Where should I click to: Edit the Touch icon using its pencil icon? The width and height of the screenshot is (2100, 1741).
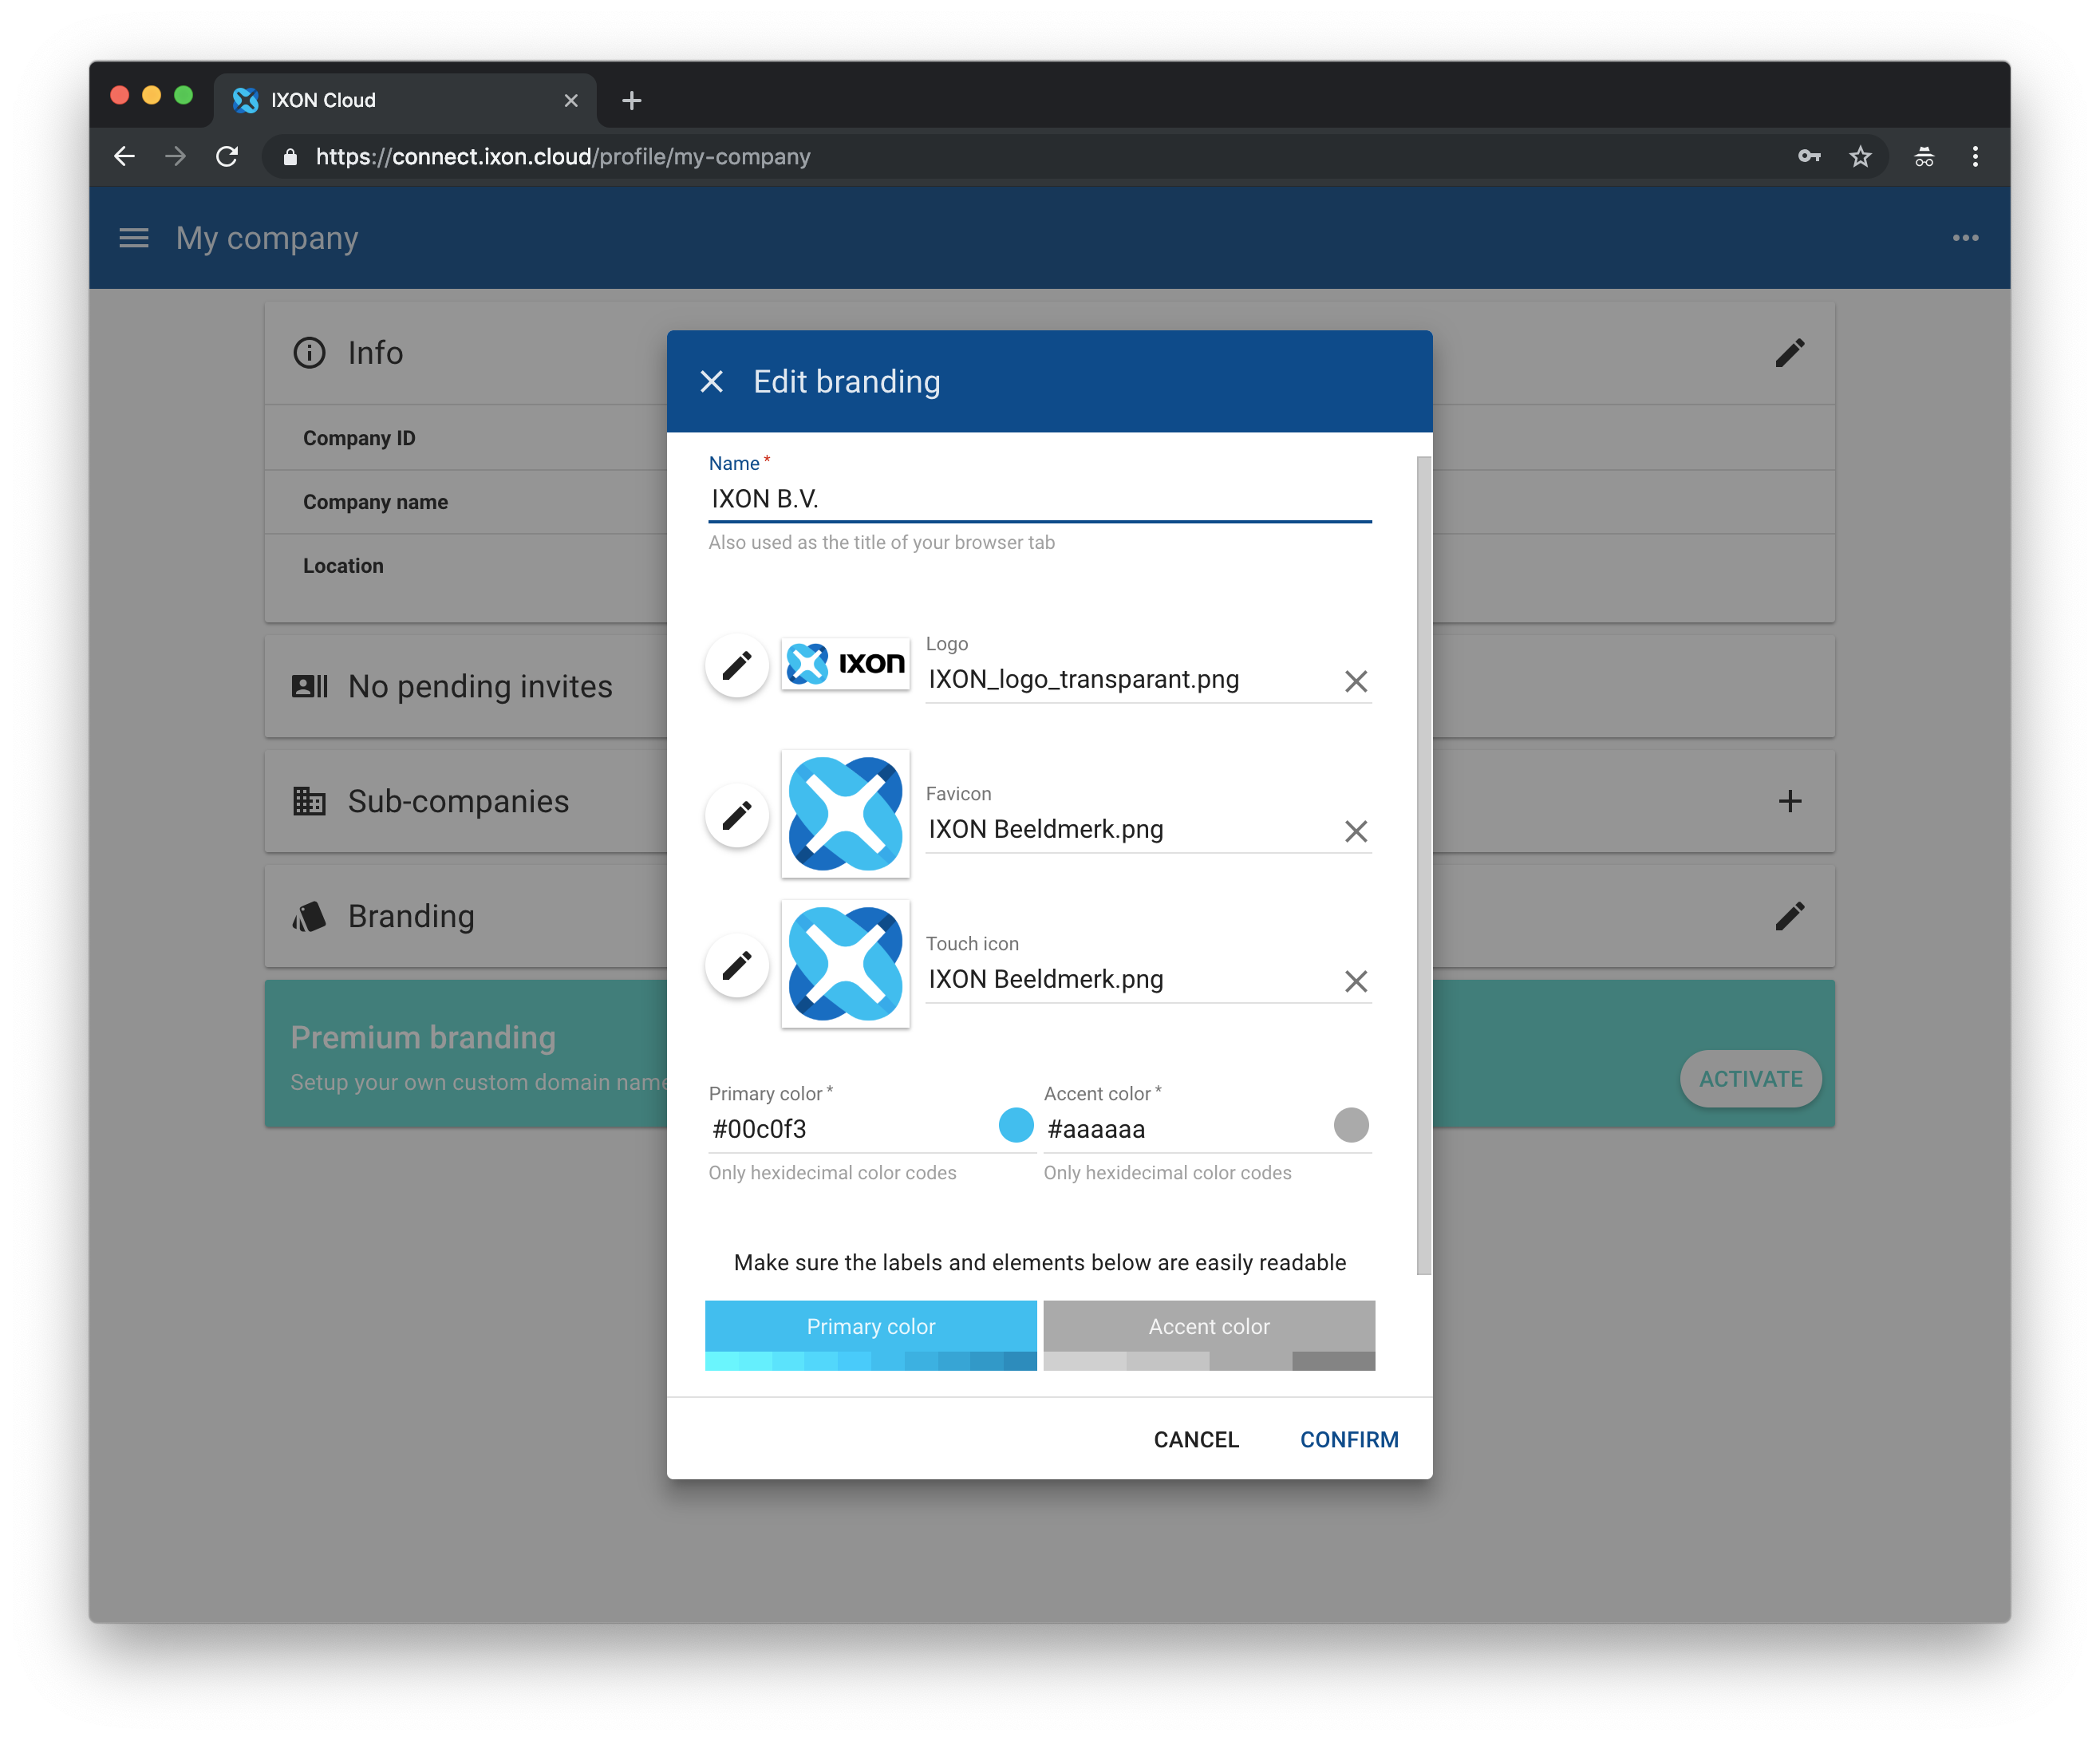pos(737,965)
